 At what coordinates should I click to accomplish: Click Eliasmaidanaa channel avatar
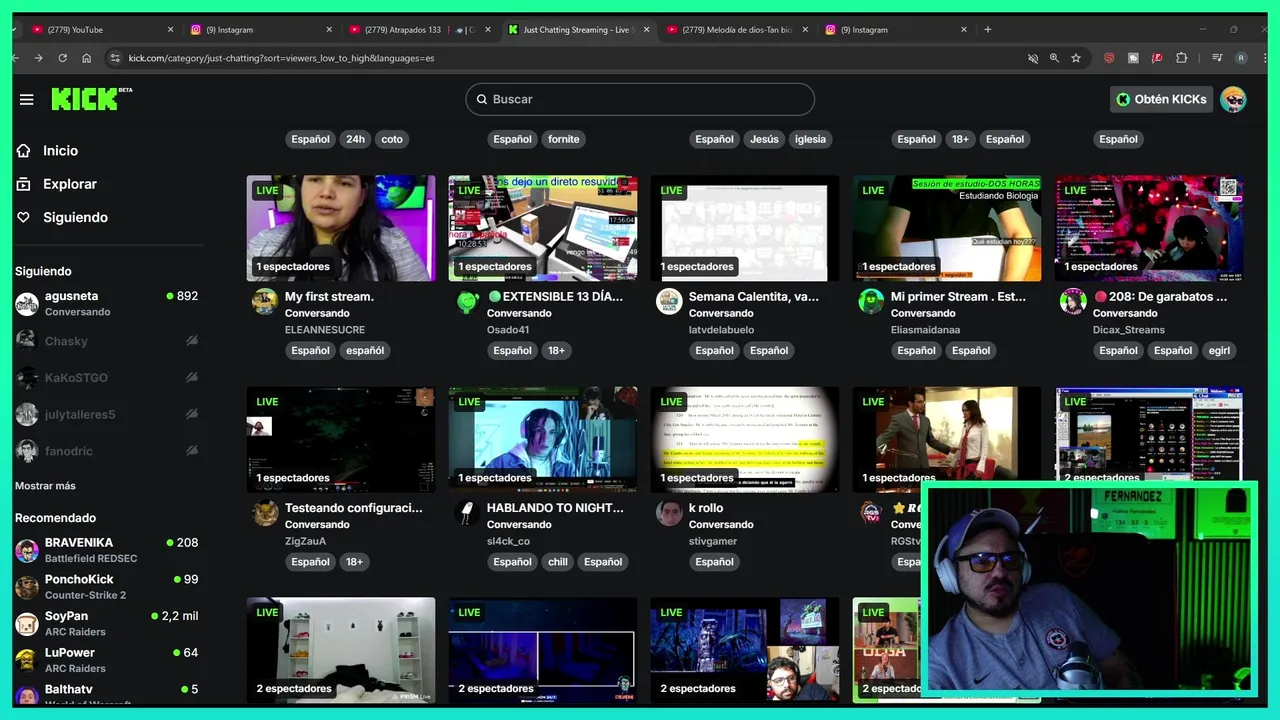point(871,301)
